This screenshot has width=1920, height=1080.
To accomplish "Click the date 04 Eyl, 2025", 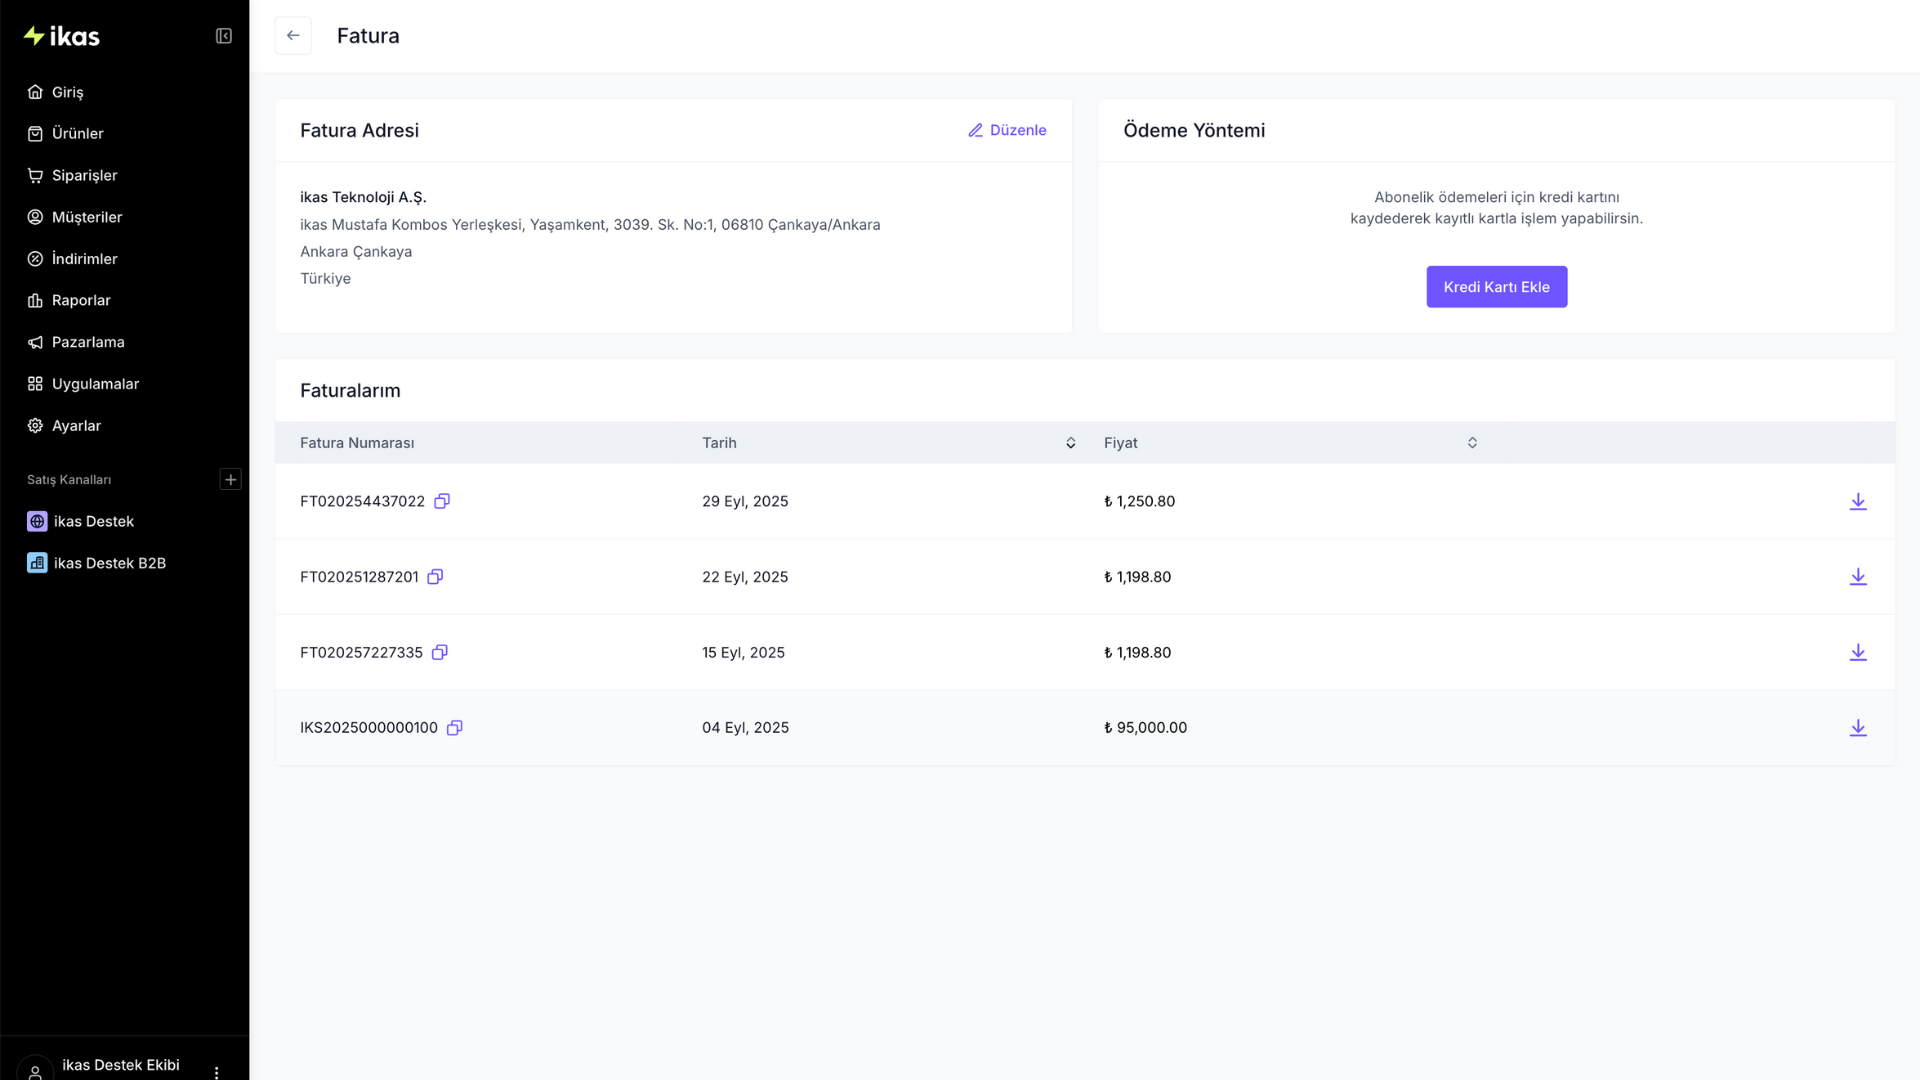I will coord(745,728).
